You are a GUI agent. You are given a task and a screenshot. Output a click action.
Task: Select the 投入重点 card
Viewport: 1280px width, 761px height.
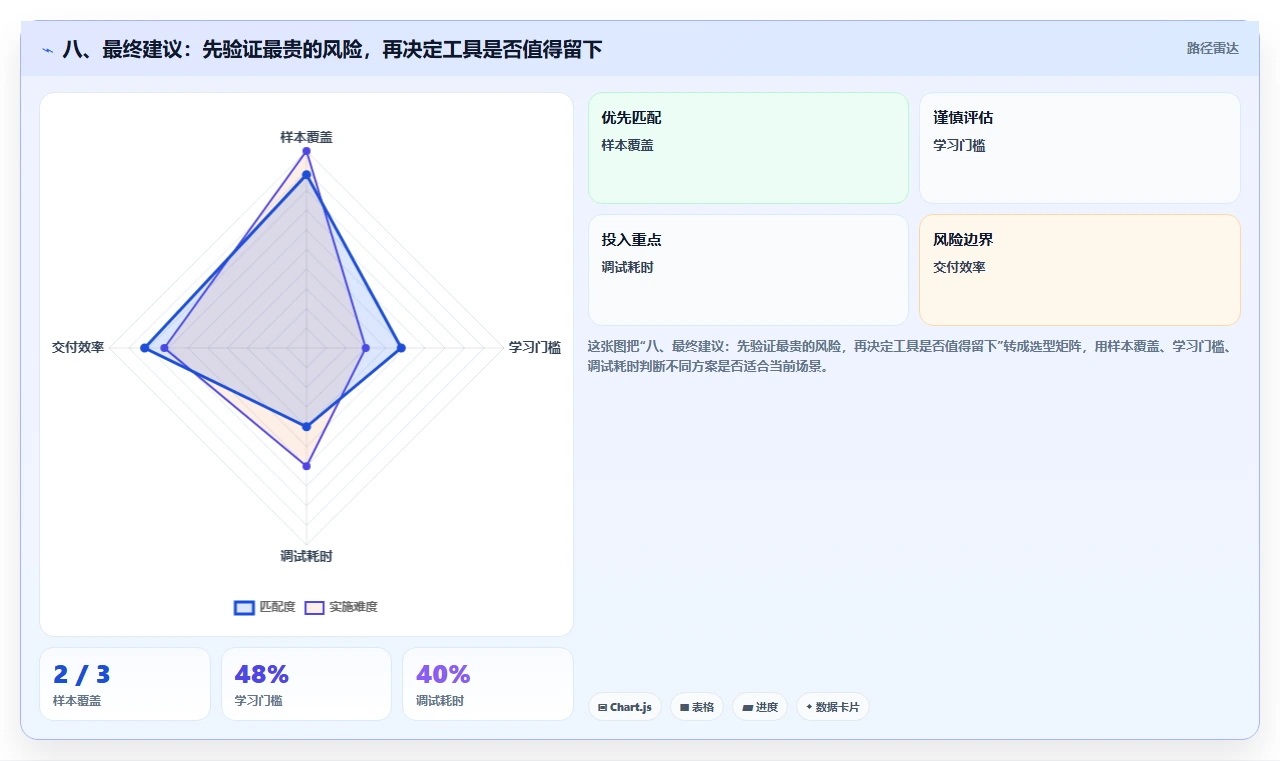coord(748,270)
